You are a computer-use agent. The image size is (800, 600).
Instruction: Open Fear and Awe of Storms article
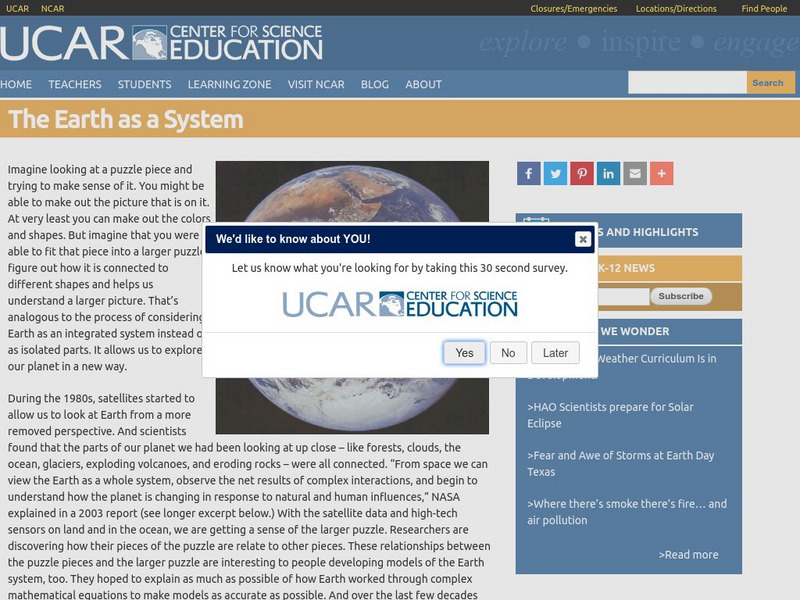point(620,463)
